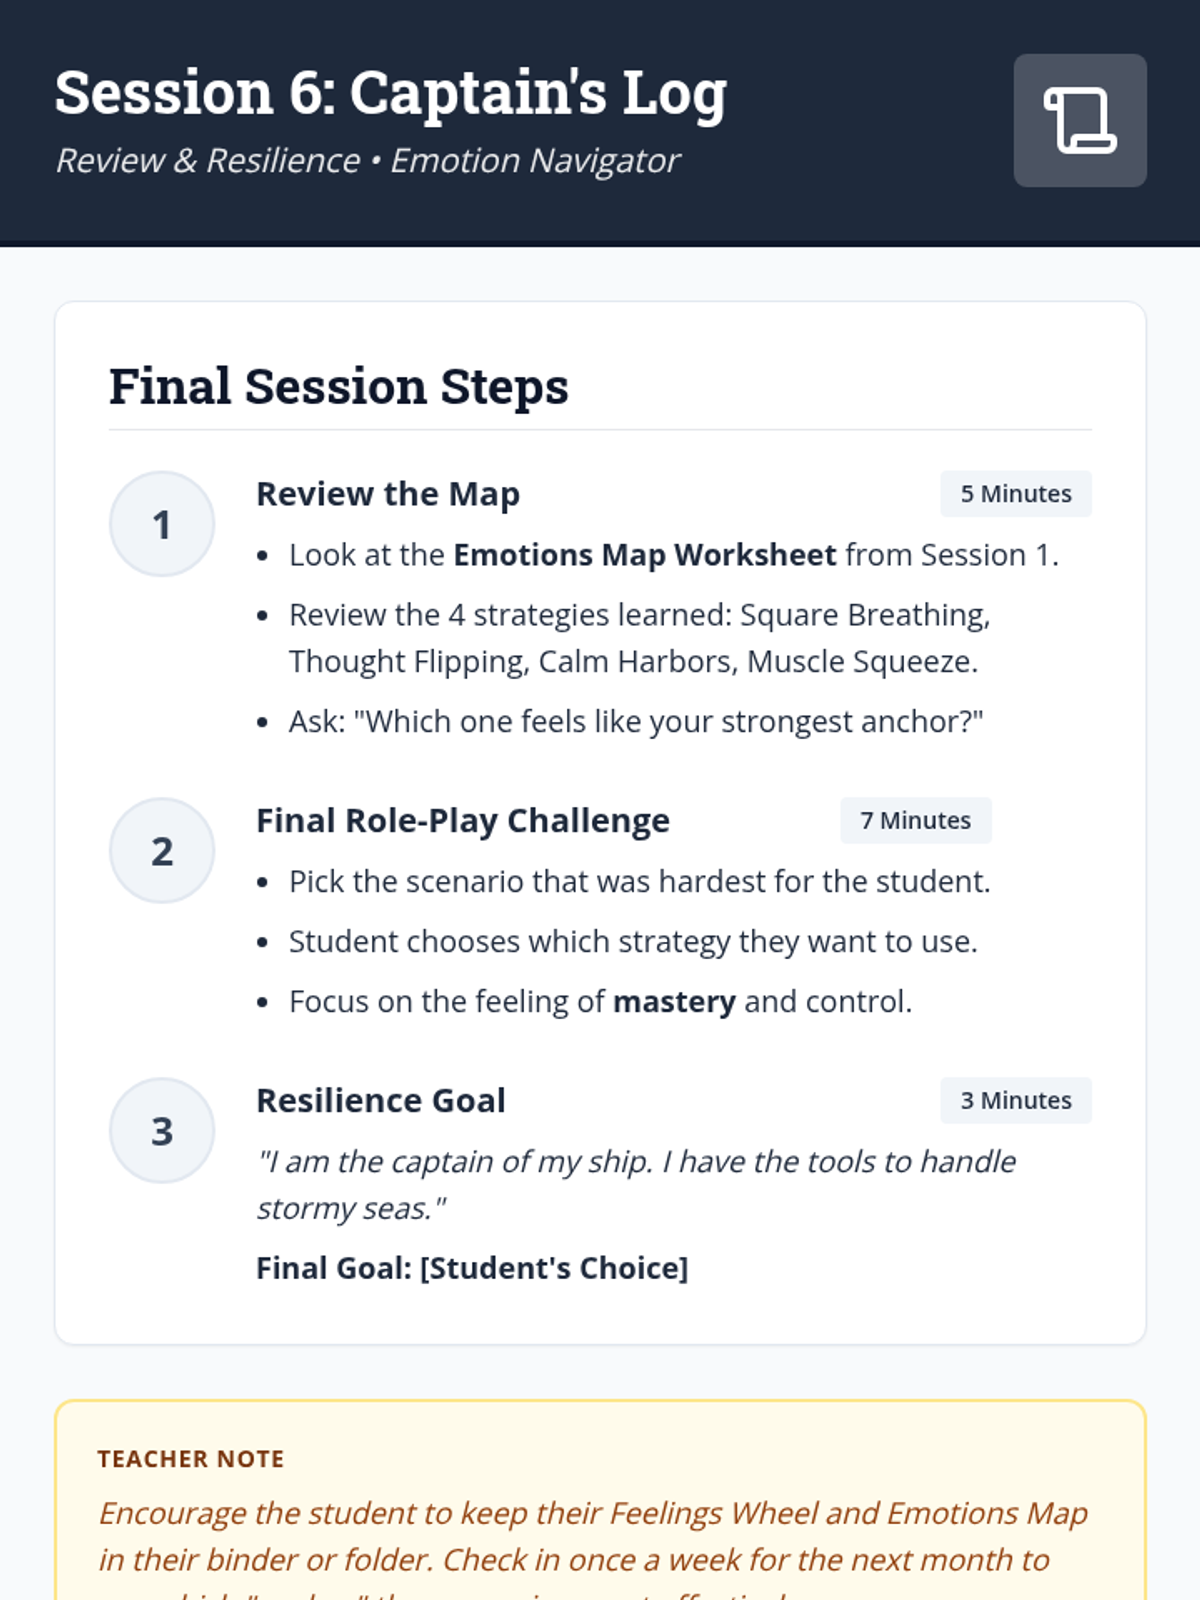Click the bold Emotions Map Worksheet text

[644, 555]
